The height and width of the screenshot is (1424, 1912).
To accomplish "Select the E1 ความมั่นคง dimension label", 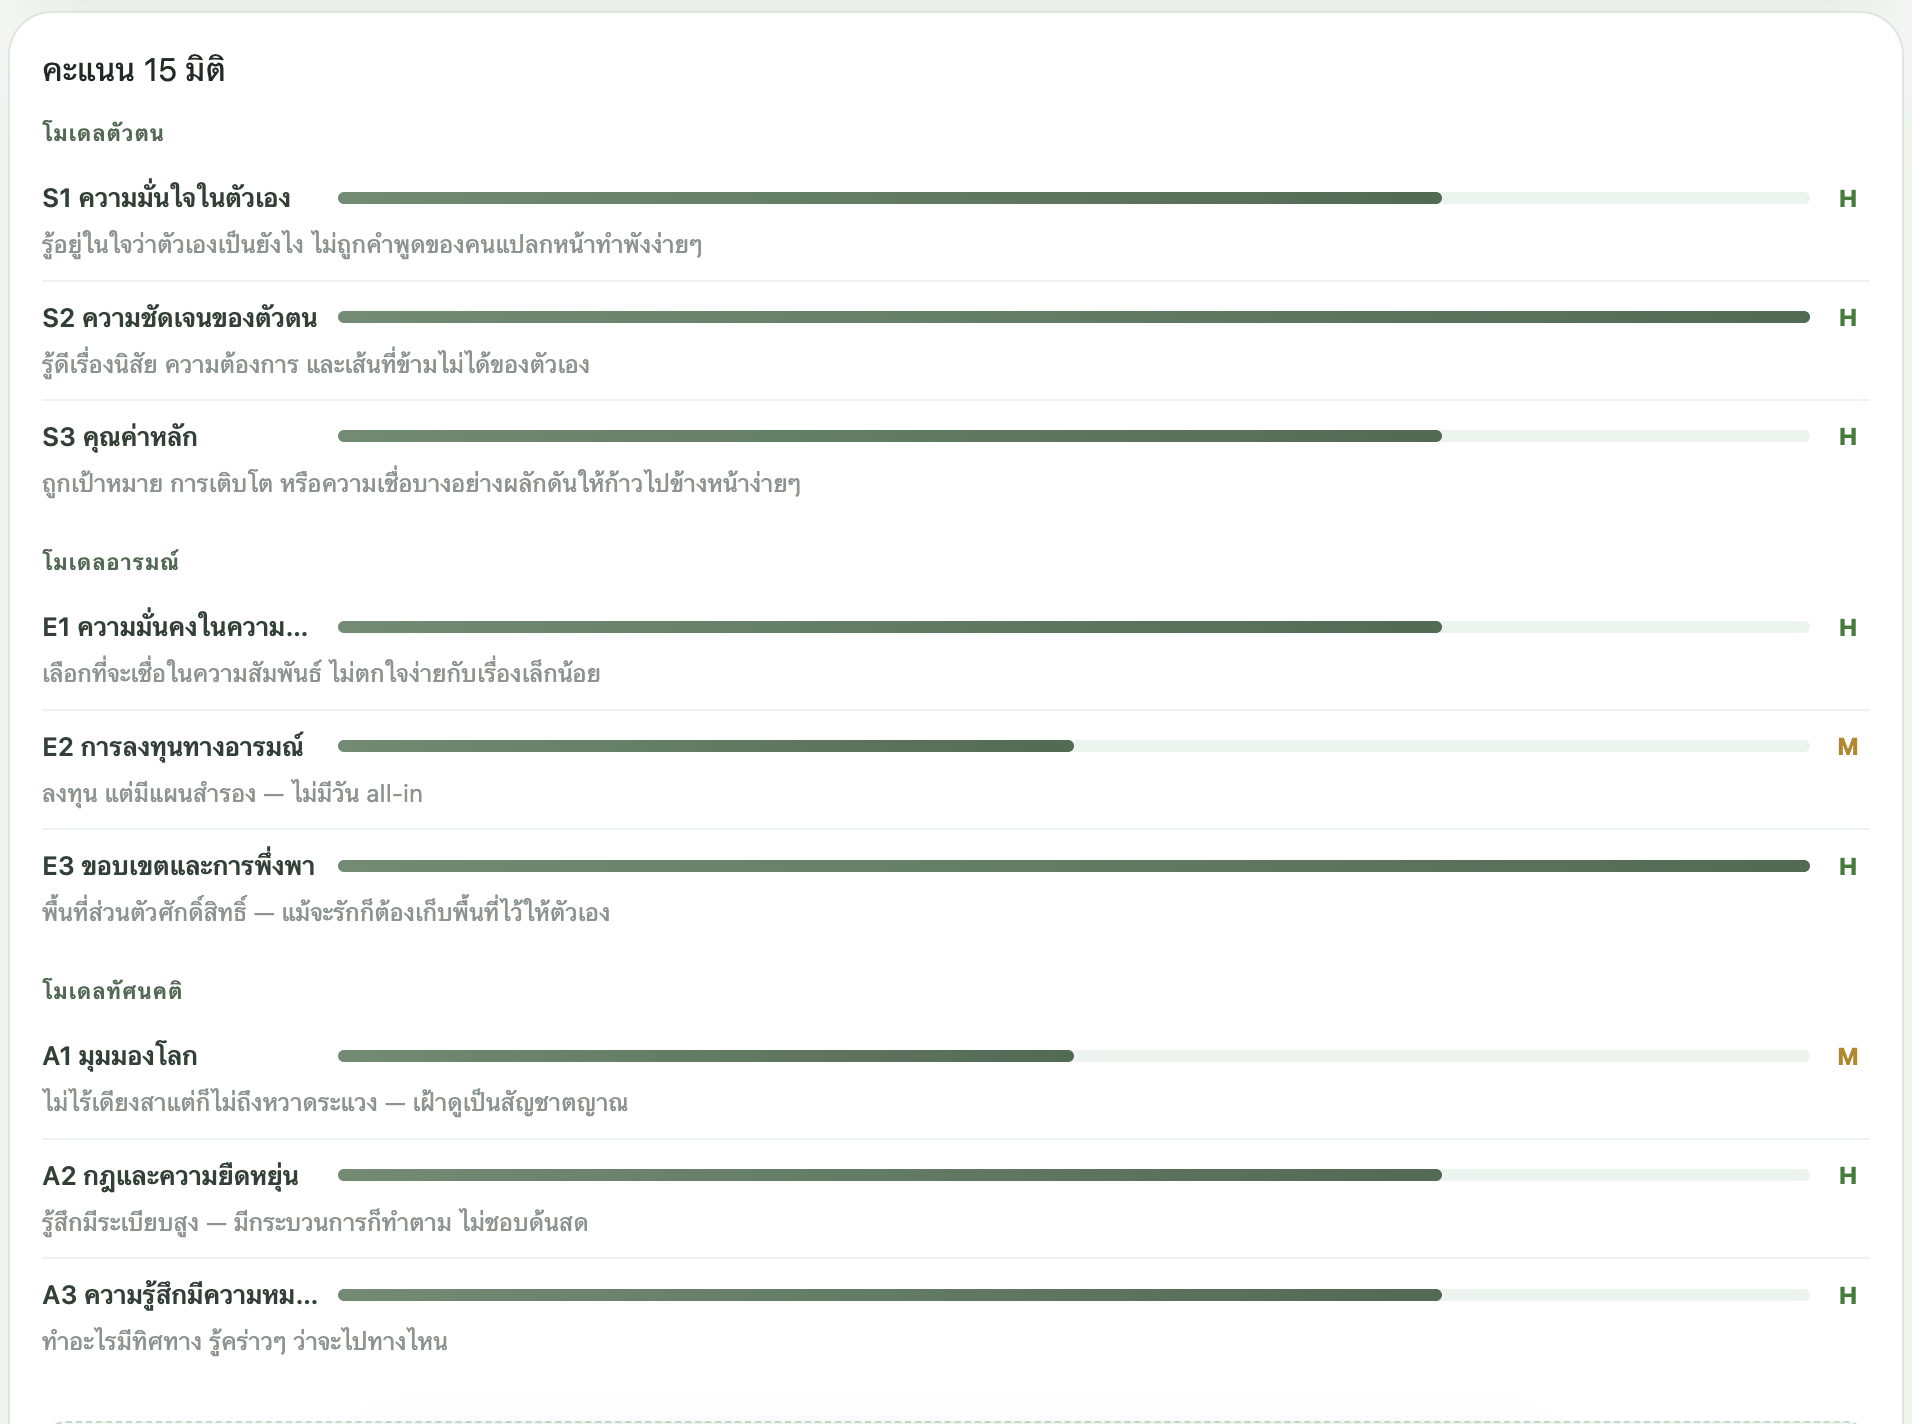I will point(175,627).
